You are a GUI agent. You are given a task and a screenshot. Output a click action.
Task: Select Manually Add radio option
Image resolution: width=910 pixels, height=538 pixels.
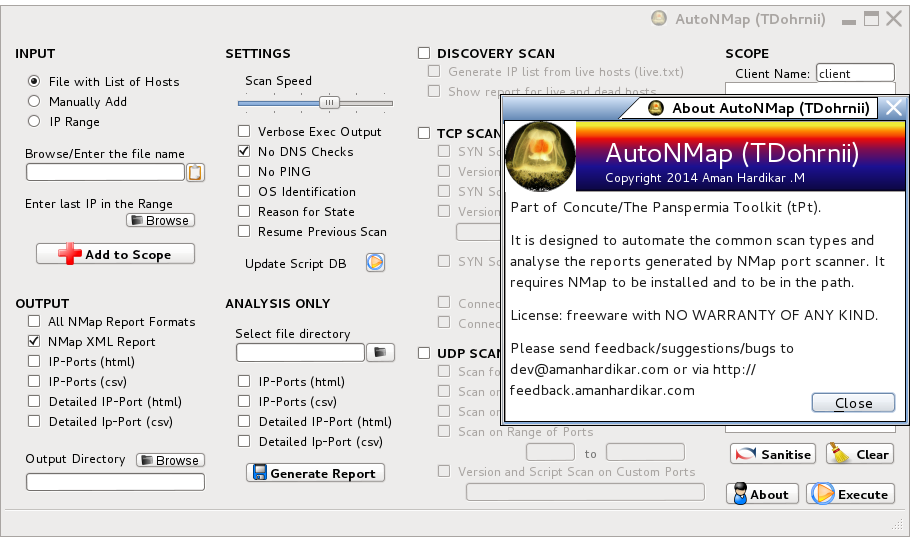[x=34, y=101]
